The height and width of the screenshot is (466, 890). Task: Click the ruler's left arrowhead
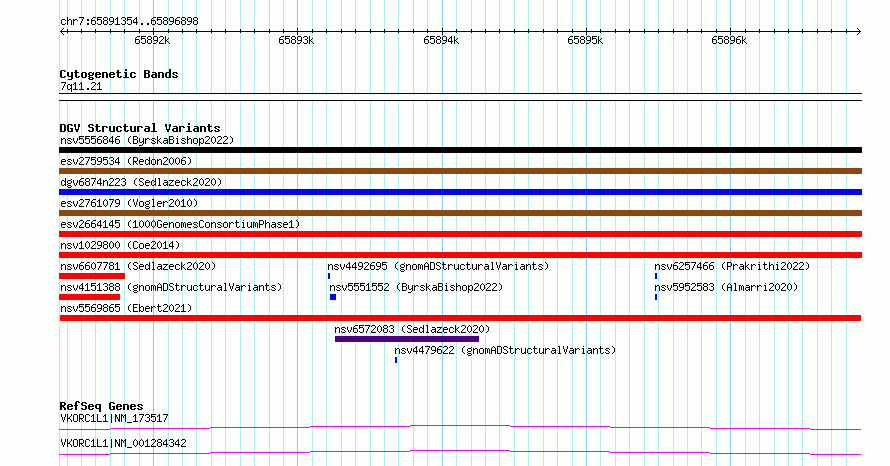(x=62, y=32)
